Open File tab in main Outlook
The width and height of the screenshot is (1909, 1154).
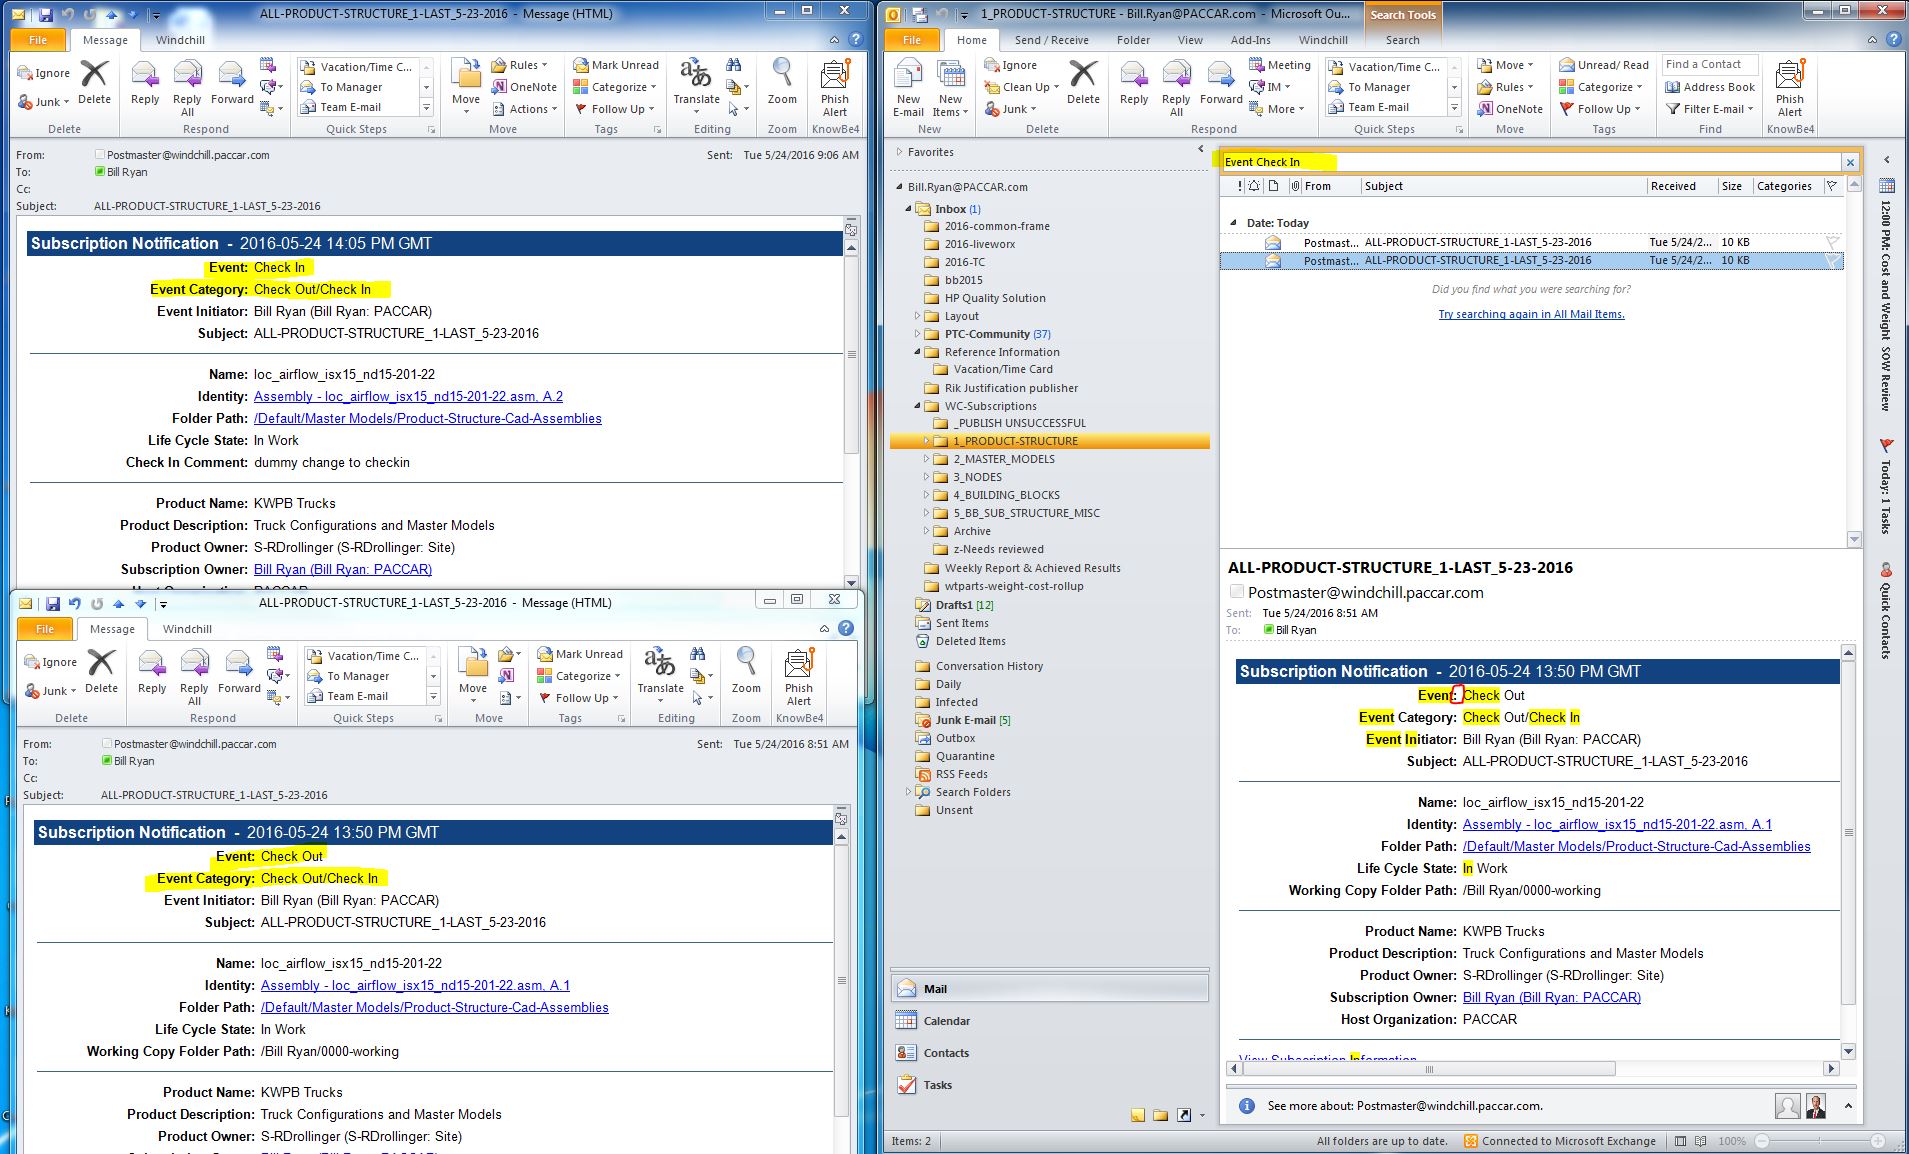pos(912,40)
